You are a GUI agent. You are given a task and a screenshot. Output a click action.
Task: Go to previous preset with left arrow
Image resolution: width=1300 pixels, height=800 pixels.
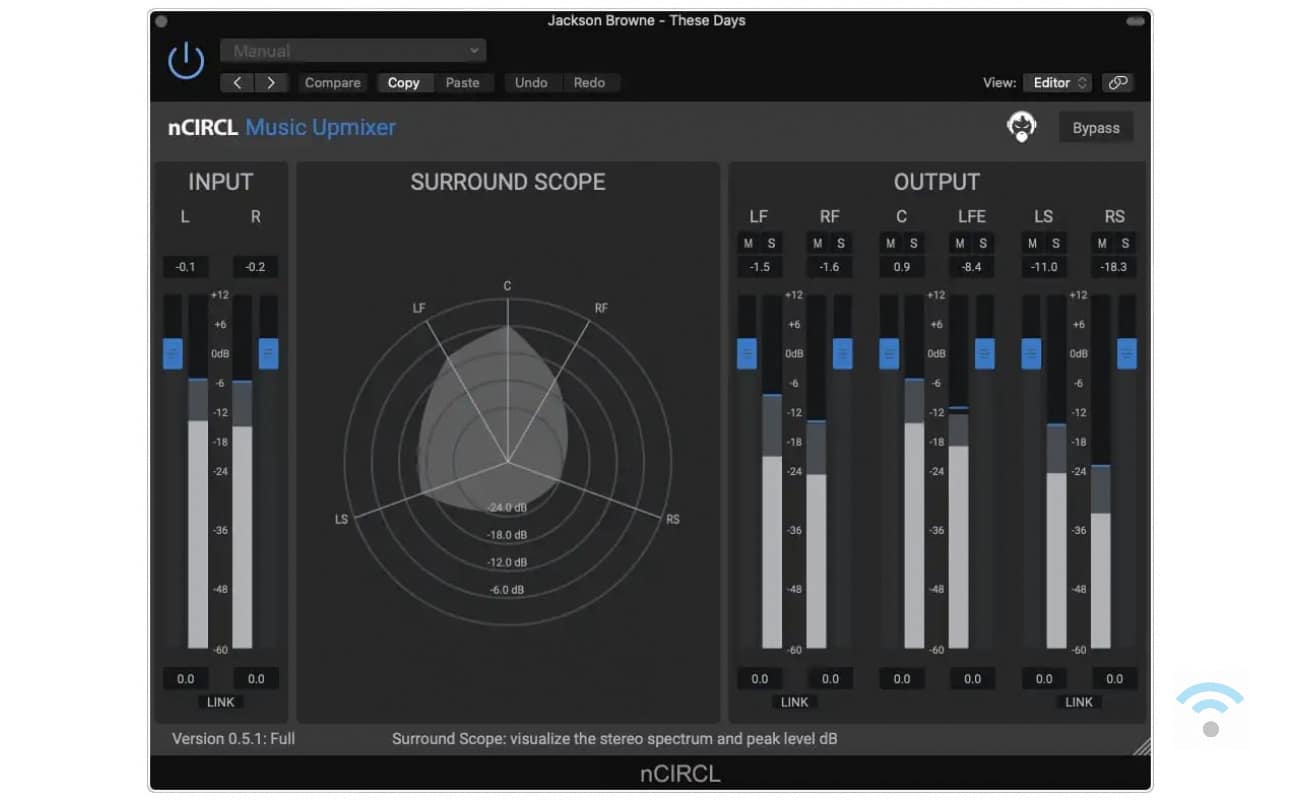coord(237,83)
